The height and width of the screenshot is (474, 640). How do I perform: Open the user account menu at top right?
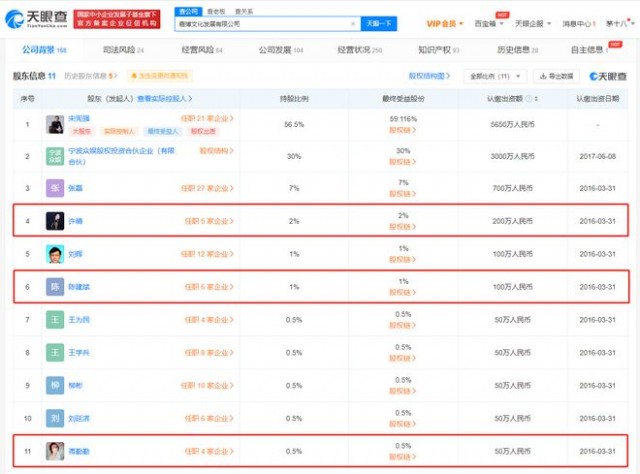click(x=619, y=24)
